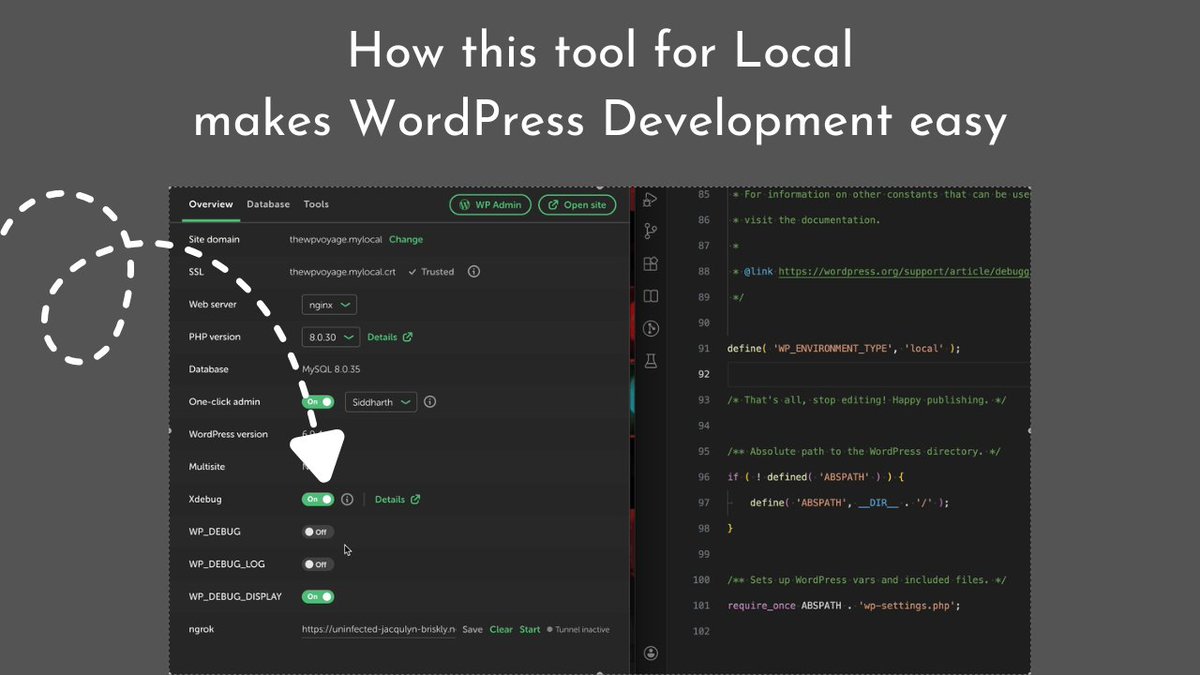This screenshot has width=1200, height=675.
Task: Click Start in the ngrok row
Action: (530, 629)
